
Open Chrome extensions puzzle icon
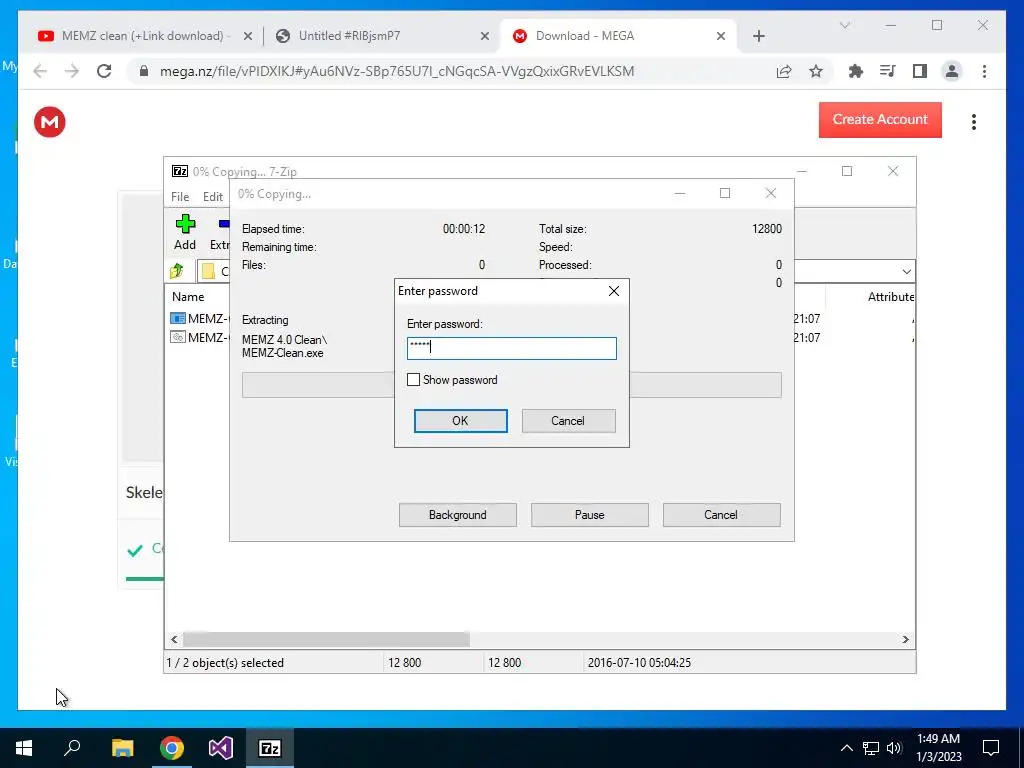tap(856, 71)
